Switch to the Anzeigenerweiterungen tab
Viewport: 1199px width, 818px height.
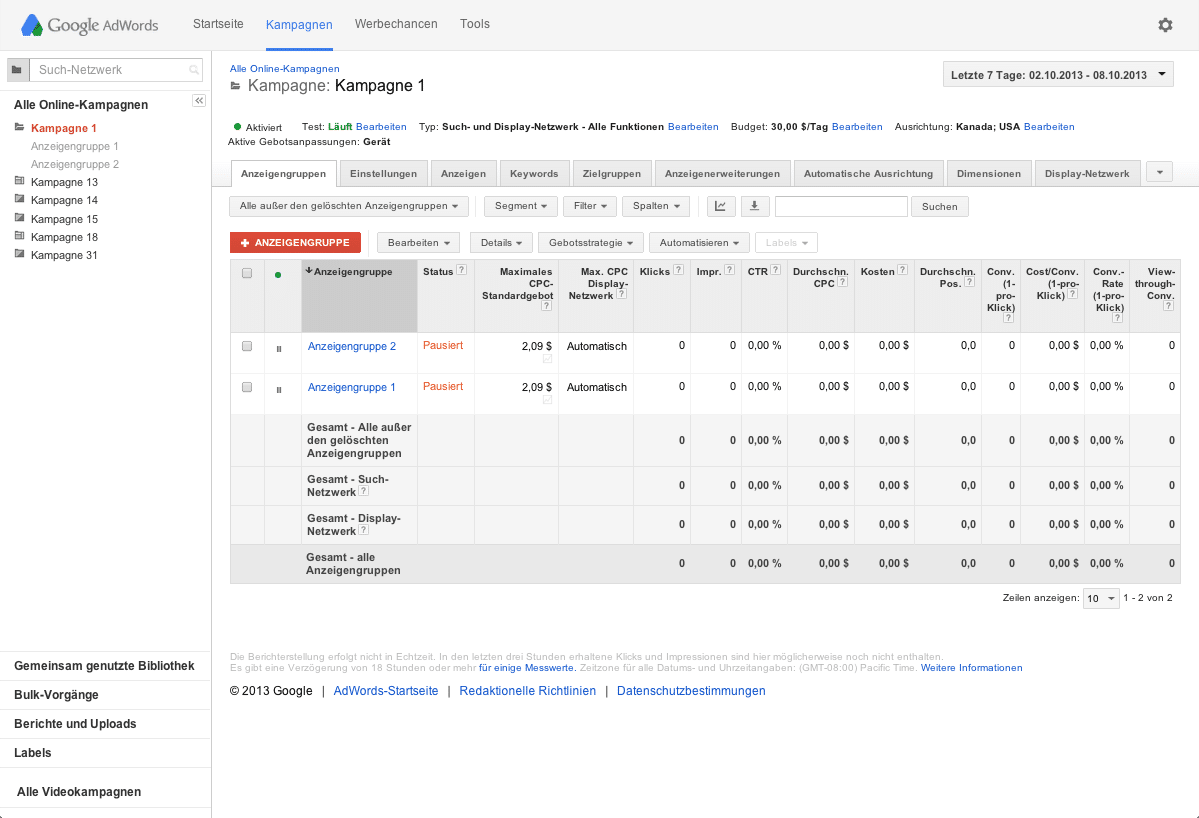click(723, 174)
